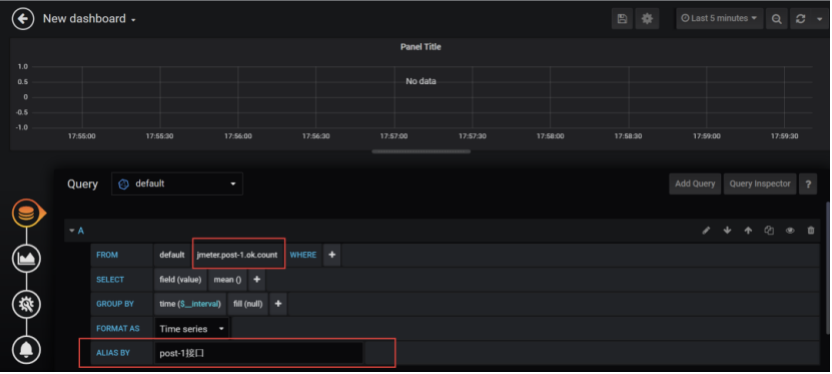Select the jmeter.post-1.ok.count measurement
832x374 pixels.
coord(237,255)
